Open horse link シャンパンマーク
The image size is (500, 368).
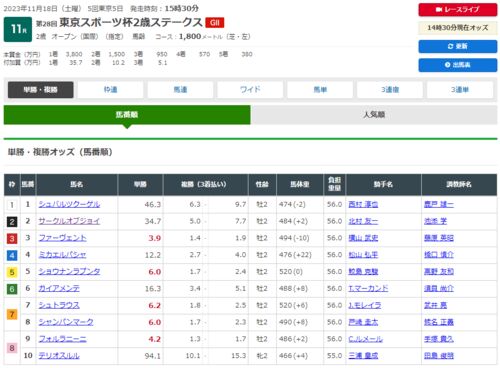click(66, 322)
